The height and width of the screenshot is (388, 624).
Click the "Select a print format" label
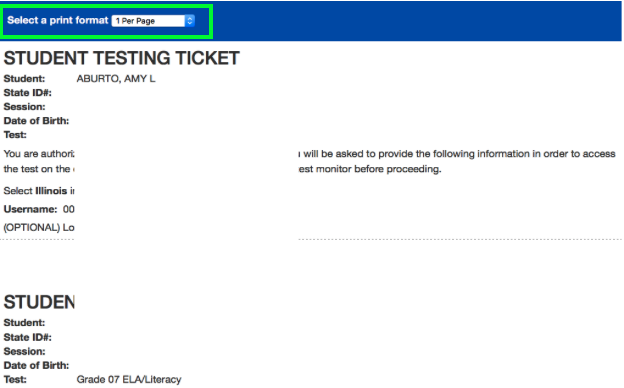click(58, 20)
